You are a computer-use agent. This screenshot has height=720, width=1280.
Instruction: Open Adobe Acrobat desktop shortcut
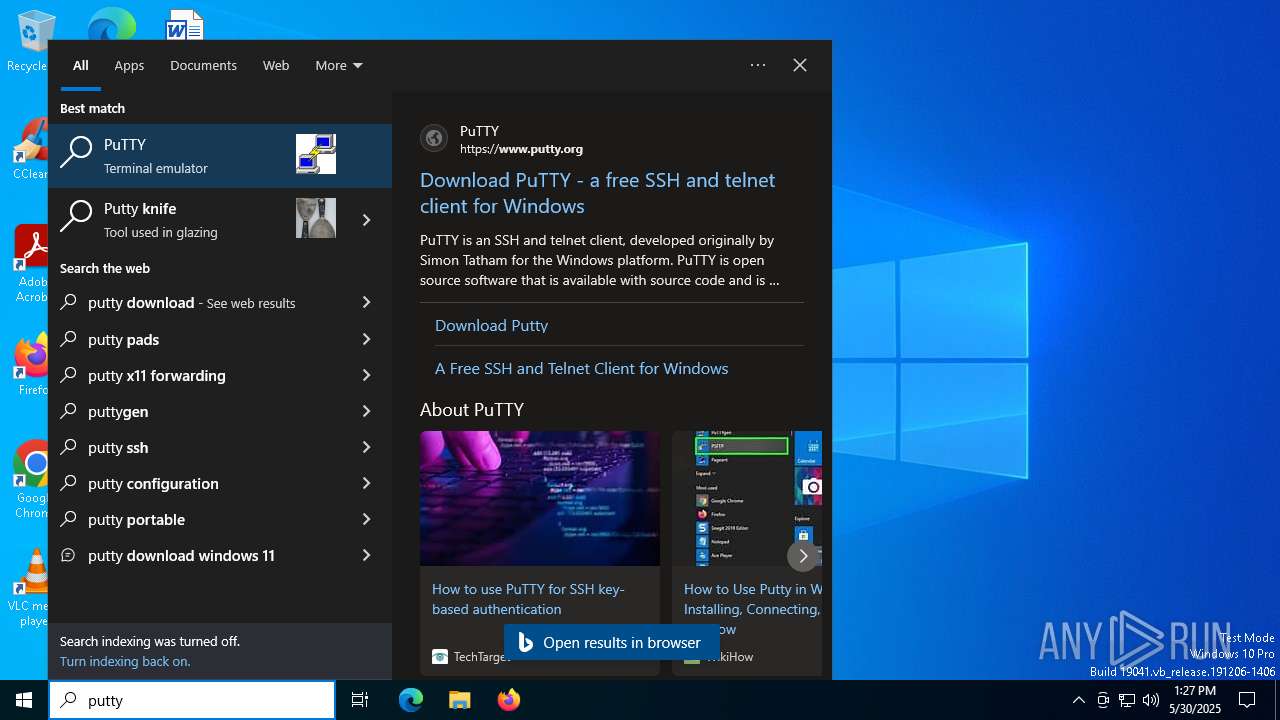coord(30,263)
